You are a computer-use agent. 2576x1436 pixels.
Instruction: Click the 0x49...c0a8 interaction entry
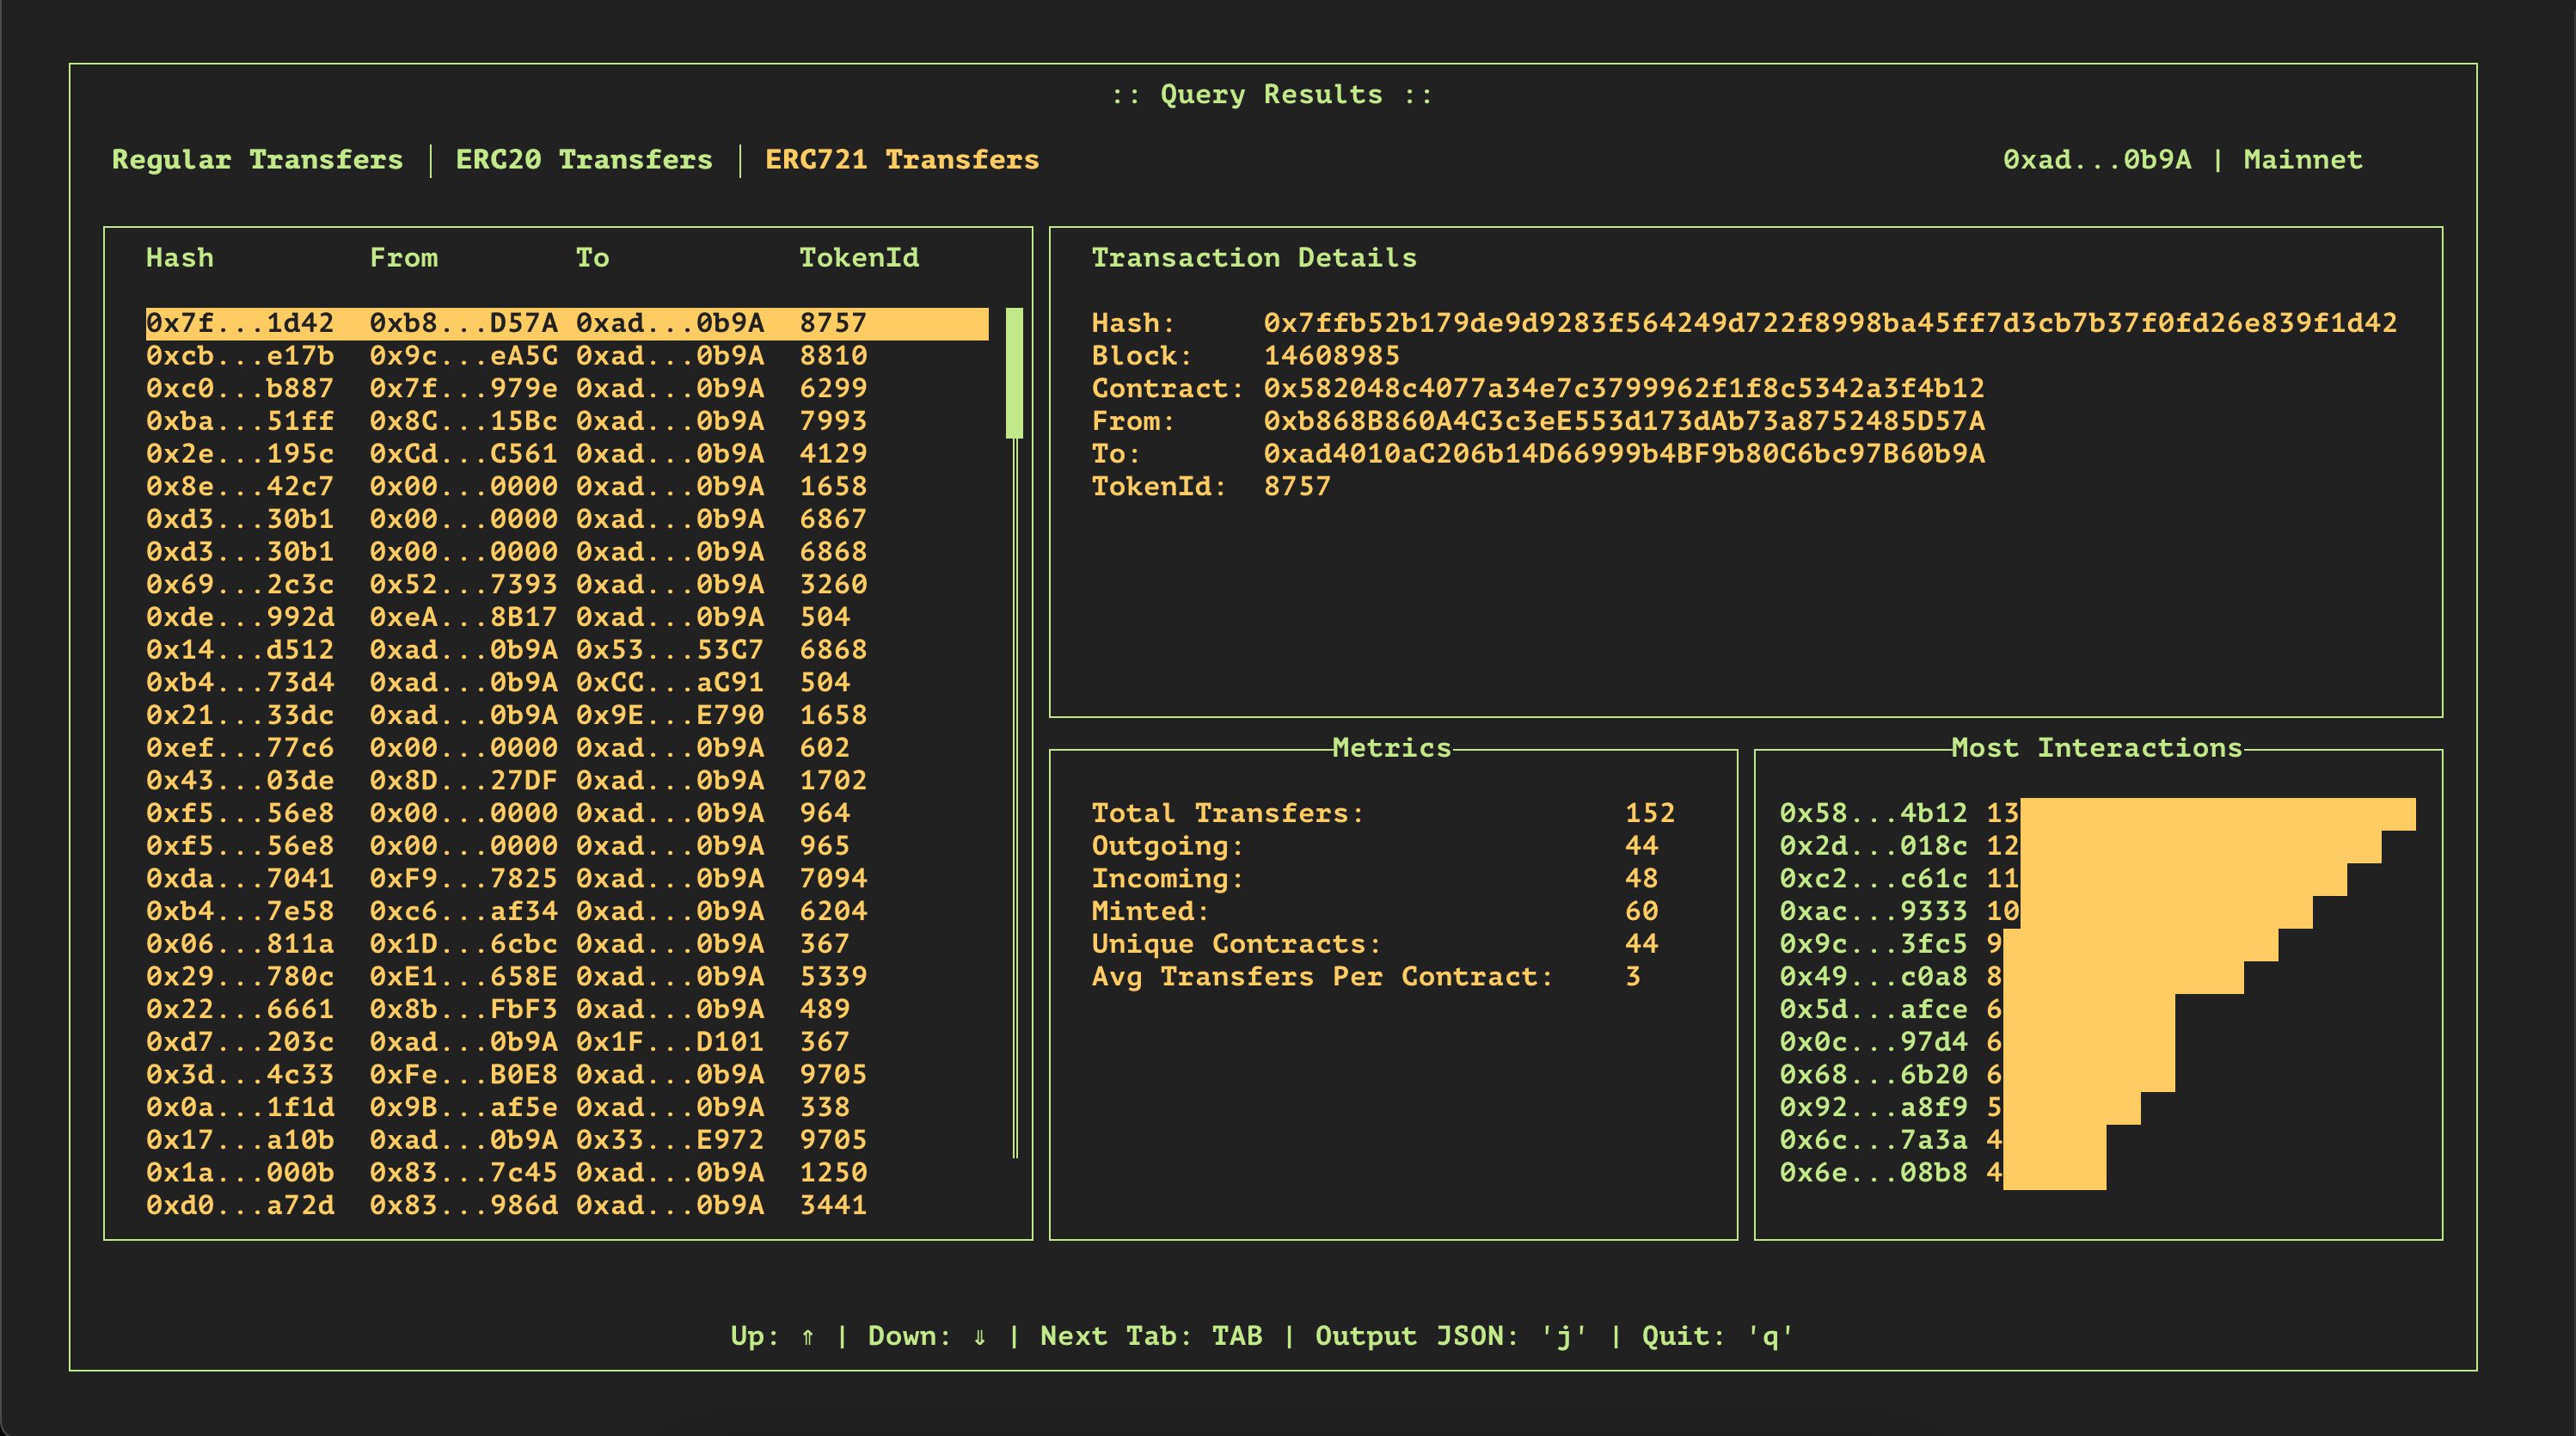pyautogui.click(x=2012, y=977)
